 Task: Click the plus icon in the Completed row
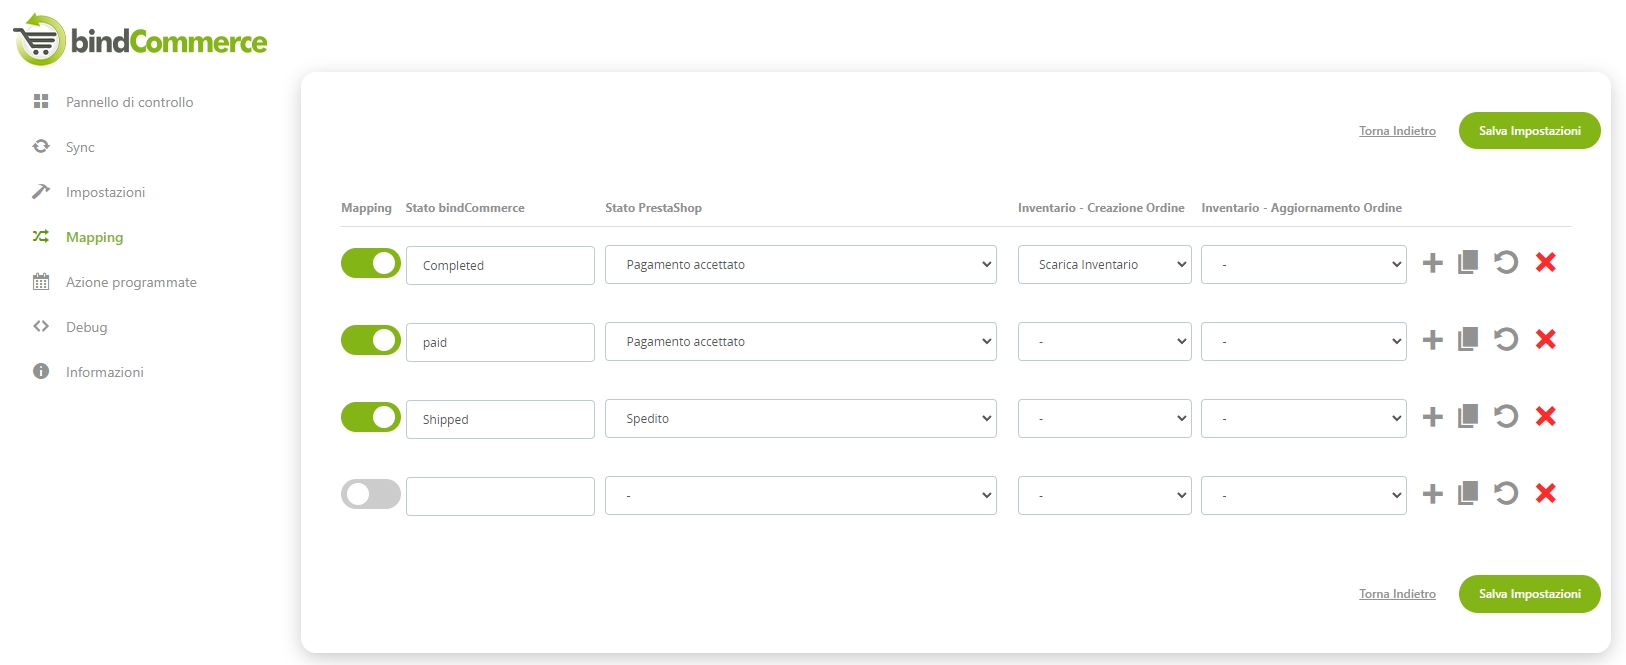pos(1432,263)
